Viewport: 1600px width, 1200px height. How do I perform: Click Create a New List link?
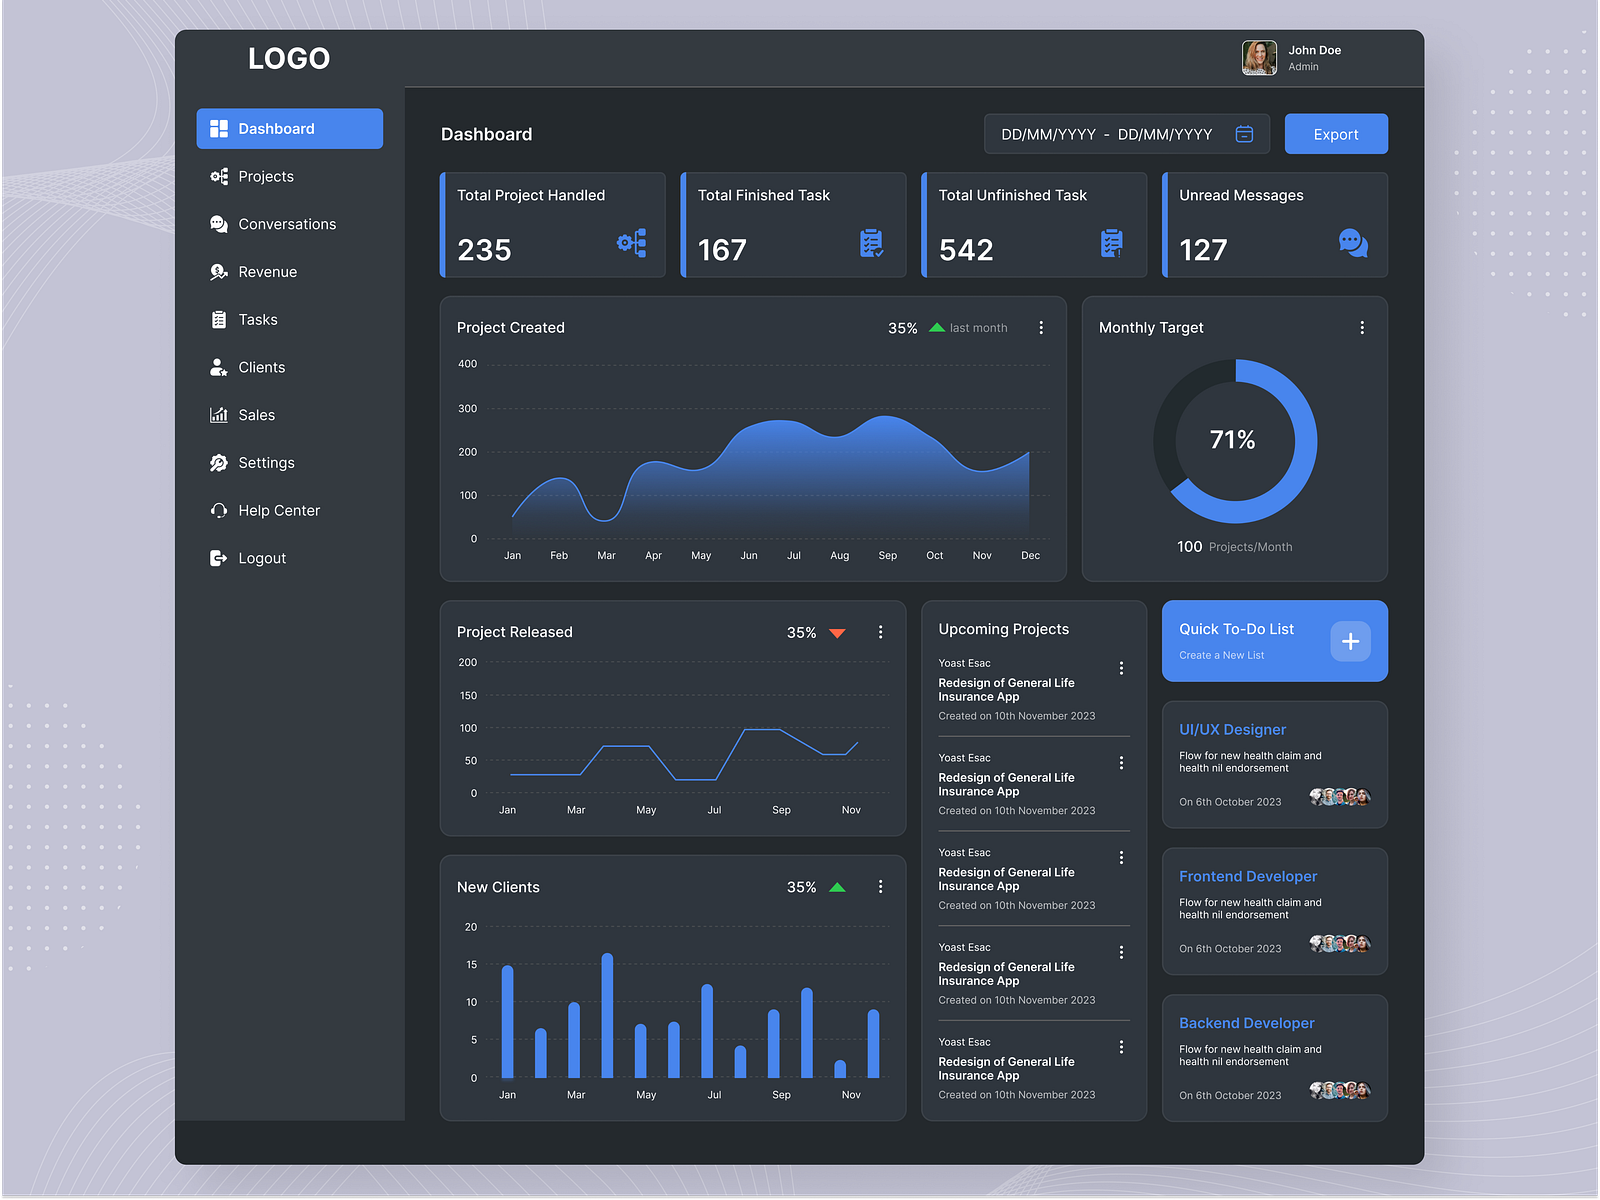tap(1221, 655)
